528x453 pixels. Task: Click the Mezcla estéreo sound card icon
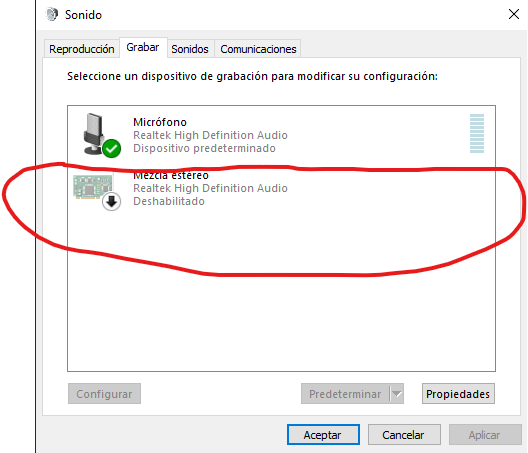(x=93, y=187)
